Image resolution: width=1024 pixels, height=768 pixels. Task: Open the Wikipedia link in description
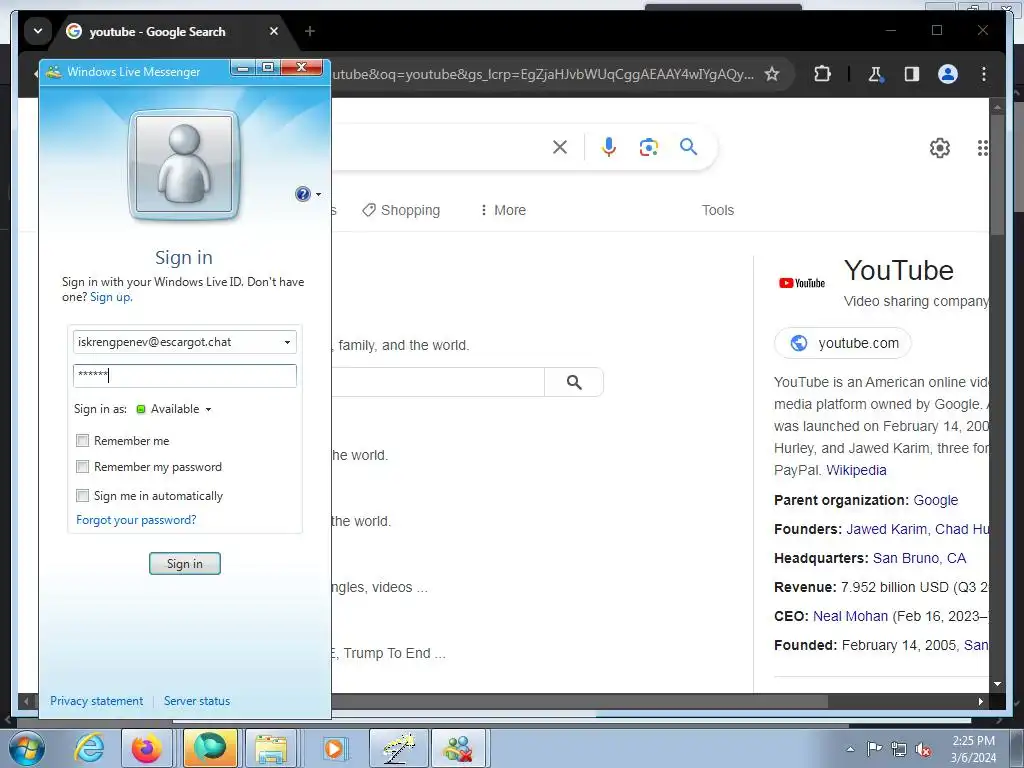(x=856, y=470)
